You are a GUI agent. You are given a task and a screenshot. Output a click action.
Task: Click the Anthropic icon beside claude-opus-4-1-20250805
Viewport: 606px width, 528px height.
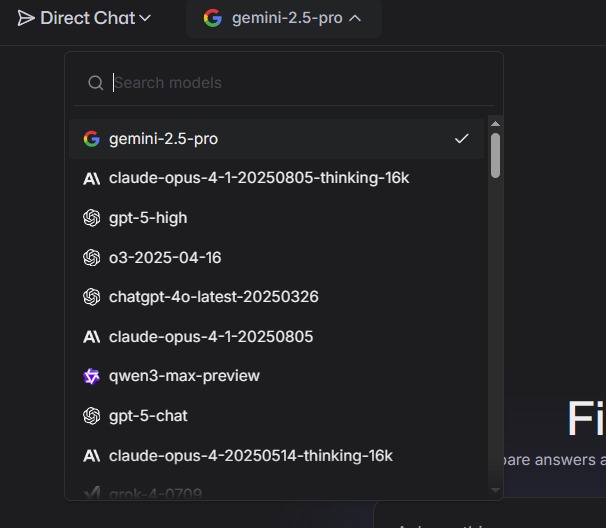tap(92, 337)
